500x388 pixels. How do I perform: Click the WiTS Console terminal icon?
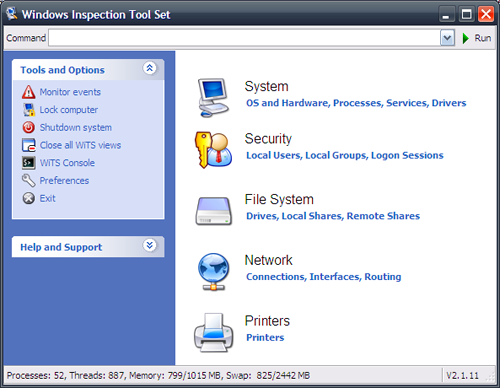(29, 163)
